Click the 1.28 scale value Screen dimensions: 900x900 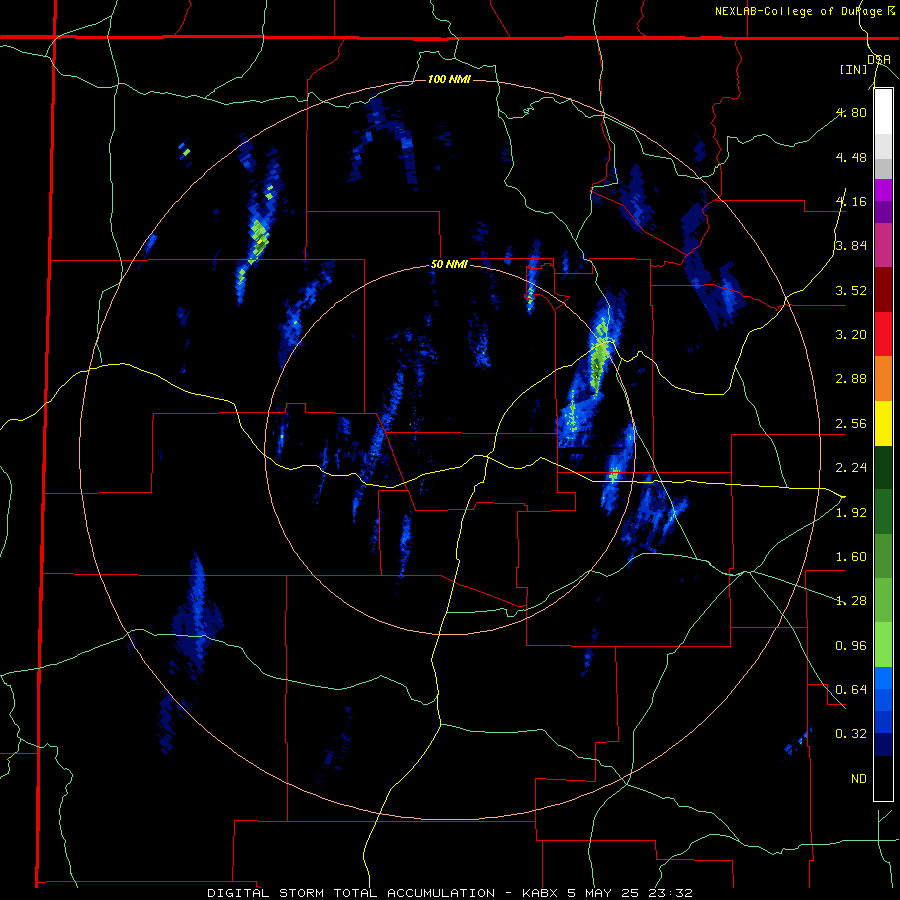coord(851,601)
